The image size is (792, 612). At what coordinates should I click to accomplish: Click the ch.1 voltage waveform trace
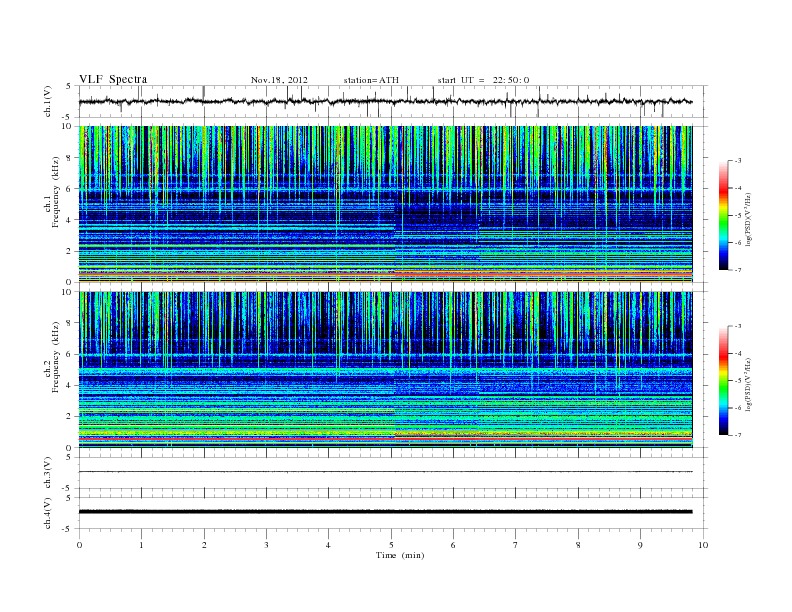click(x=385, y=101)
